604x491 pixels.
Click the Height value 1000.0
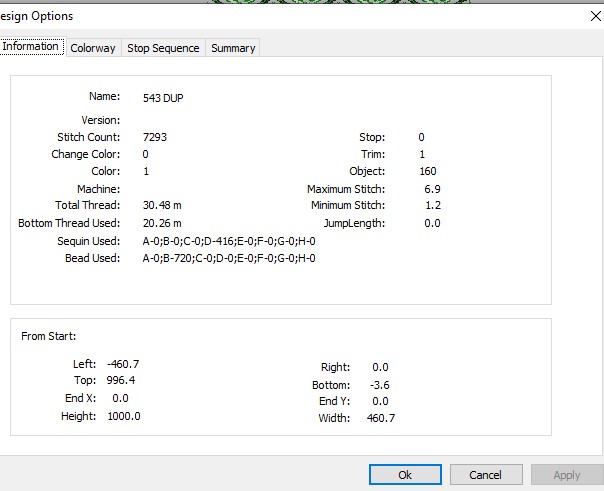coord(124,416)
